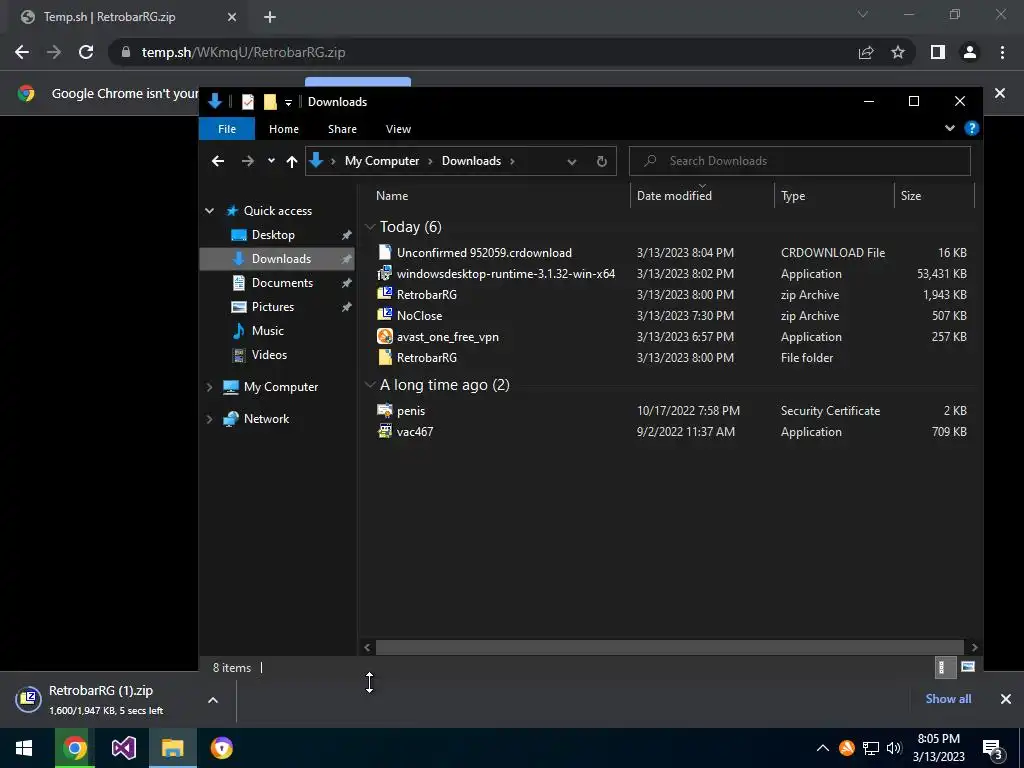Click the Chrome address bar URL
This screenshot has height=768, width=1024.
pos(244,52)
